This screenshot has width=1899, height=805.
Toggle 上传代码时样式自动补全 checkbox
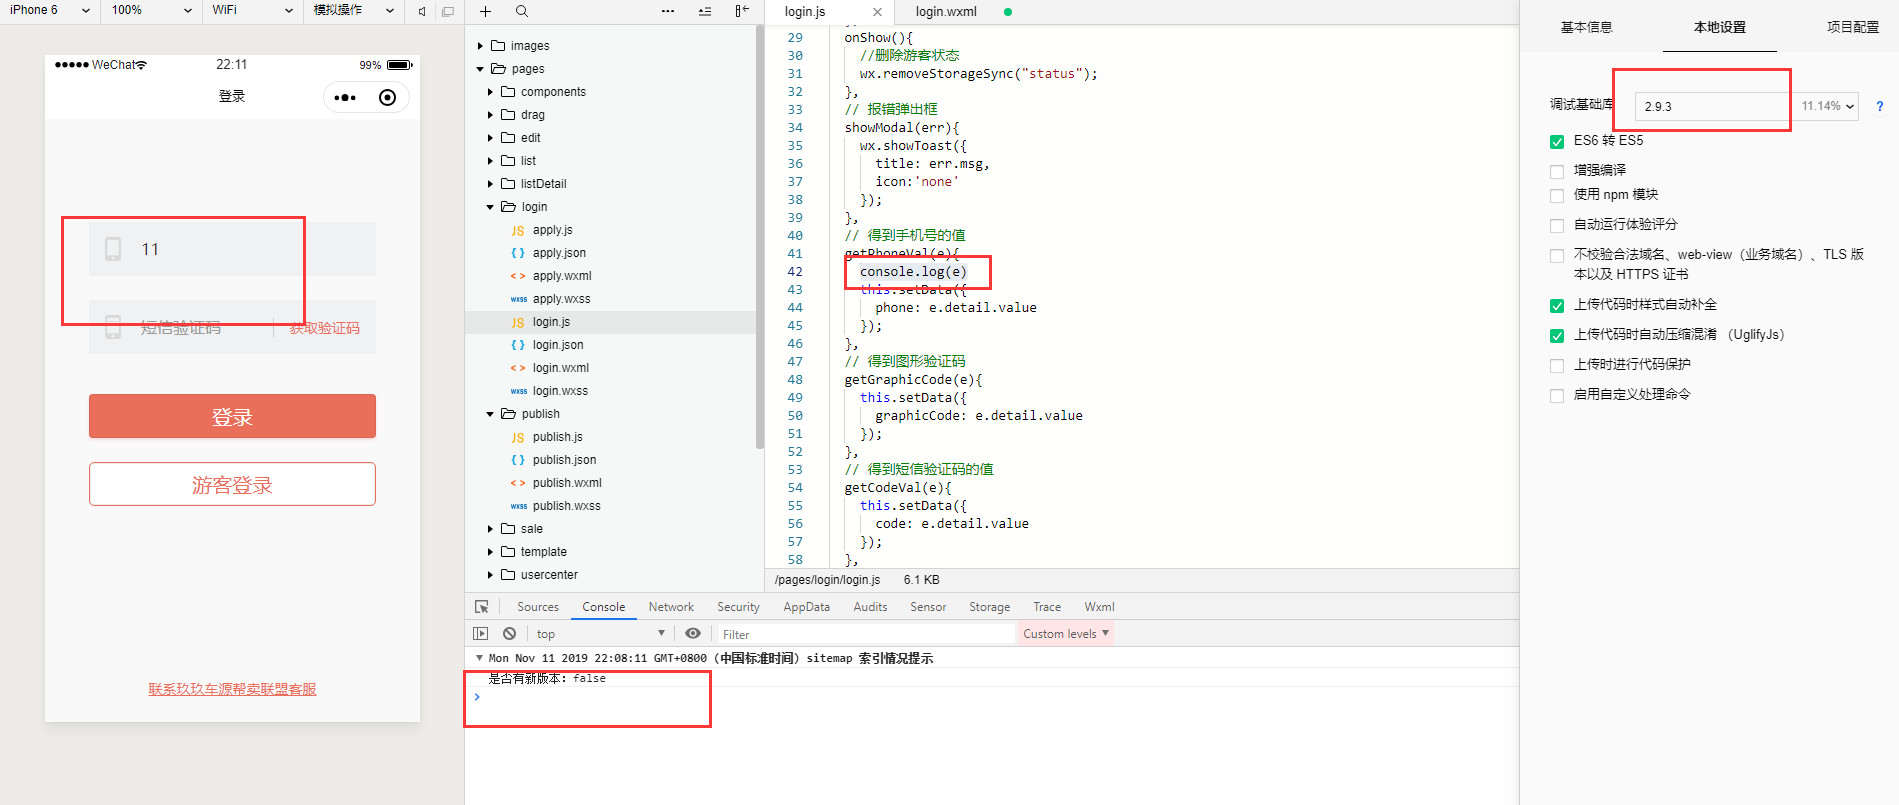tap(1557, 306)
